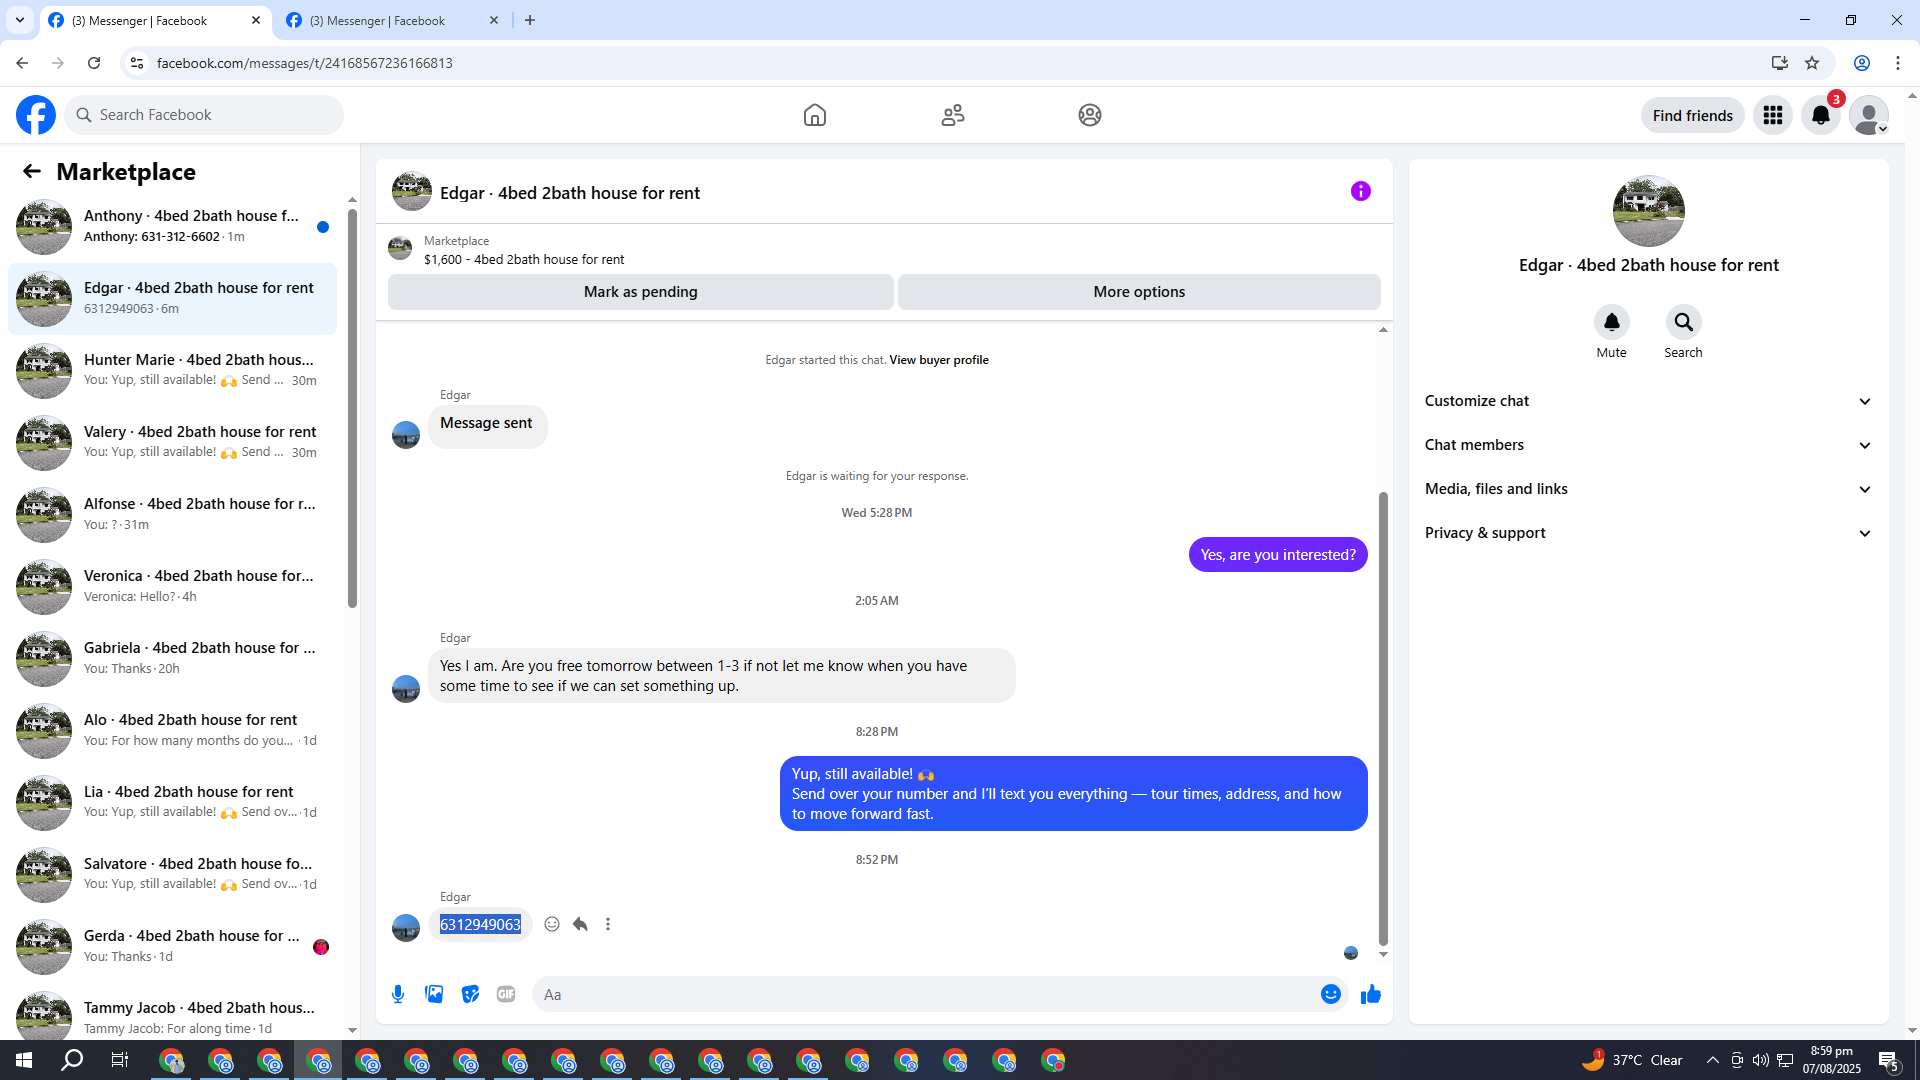
Task: Show hidden system tray icons
Action: point(1713,1060)
